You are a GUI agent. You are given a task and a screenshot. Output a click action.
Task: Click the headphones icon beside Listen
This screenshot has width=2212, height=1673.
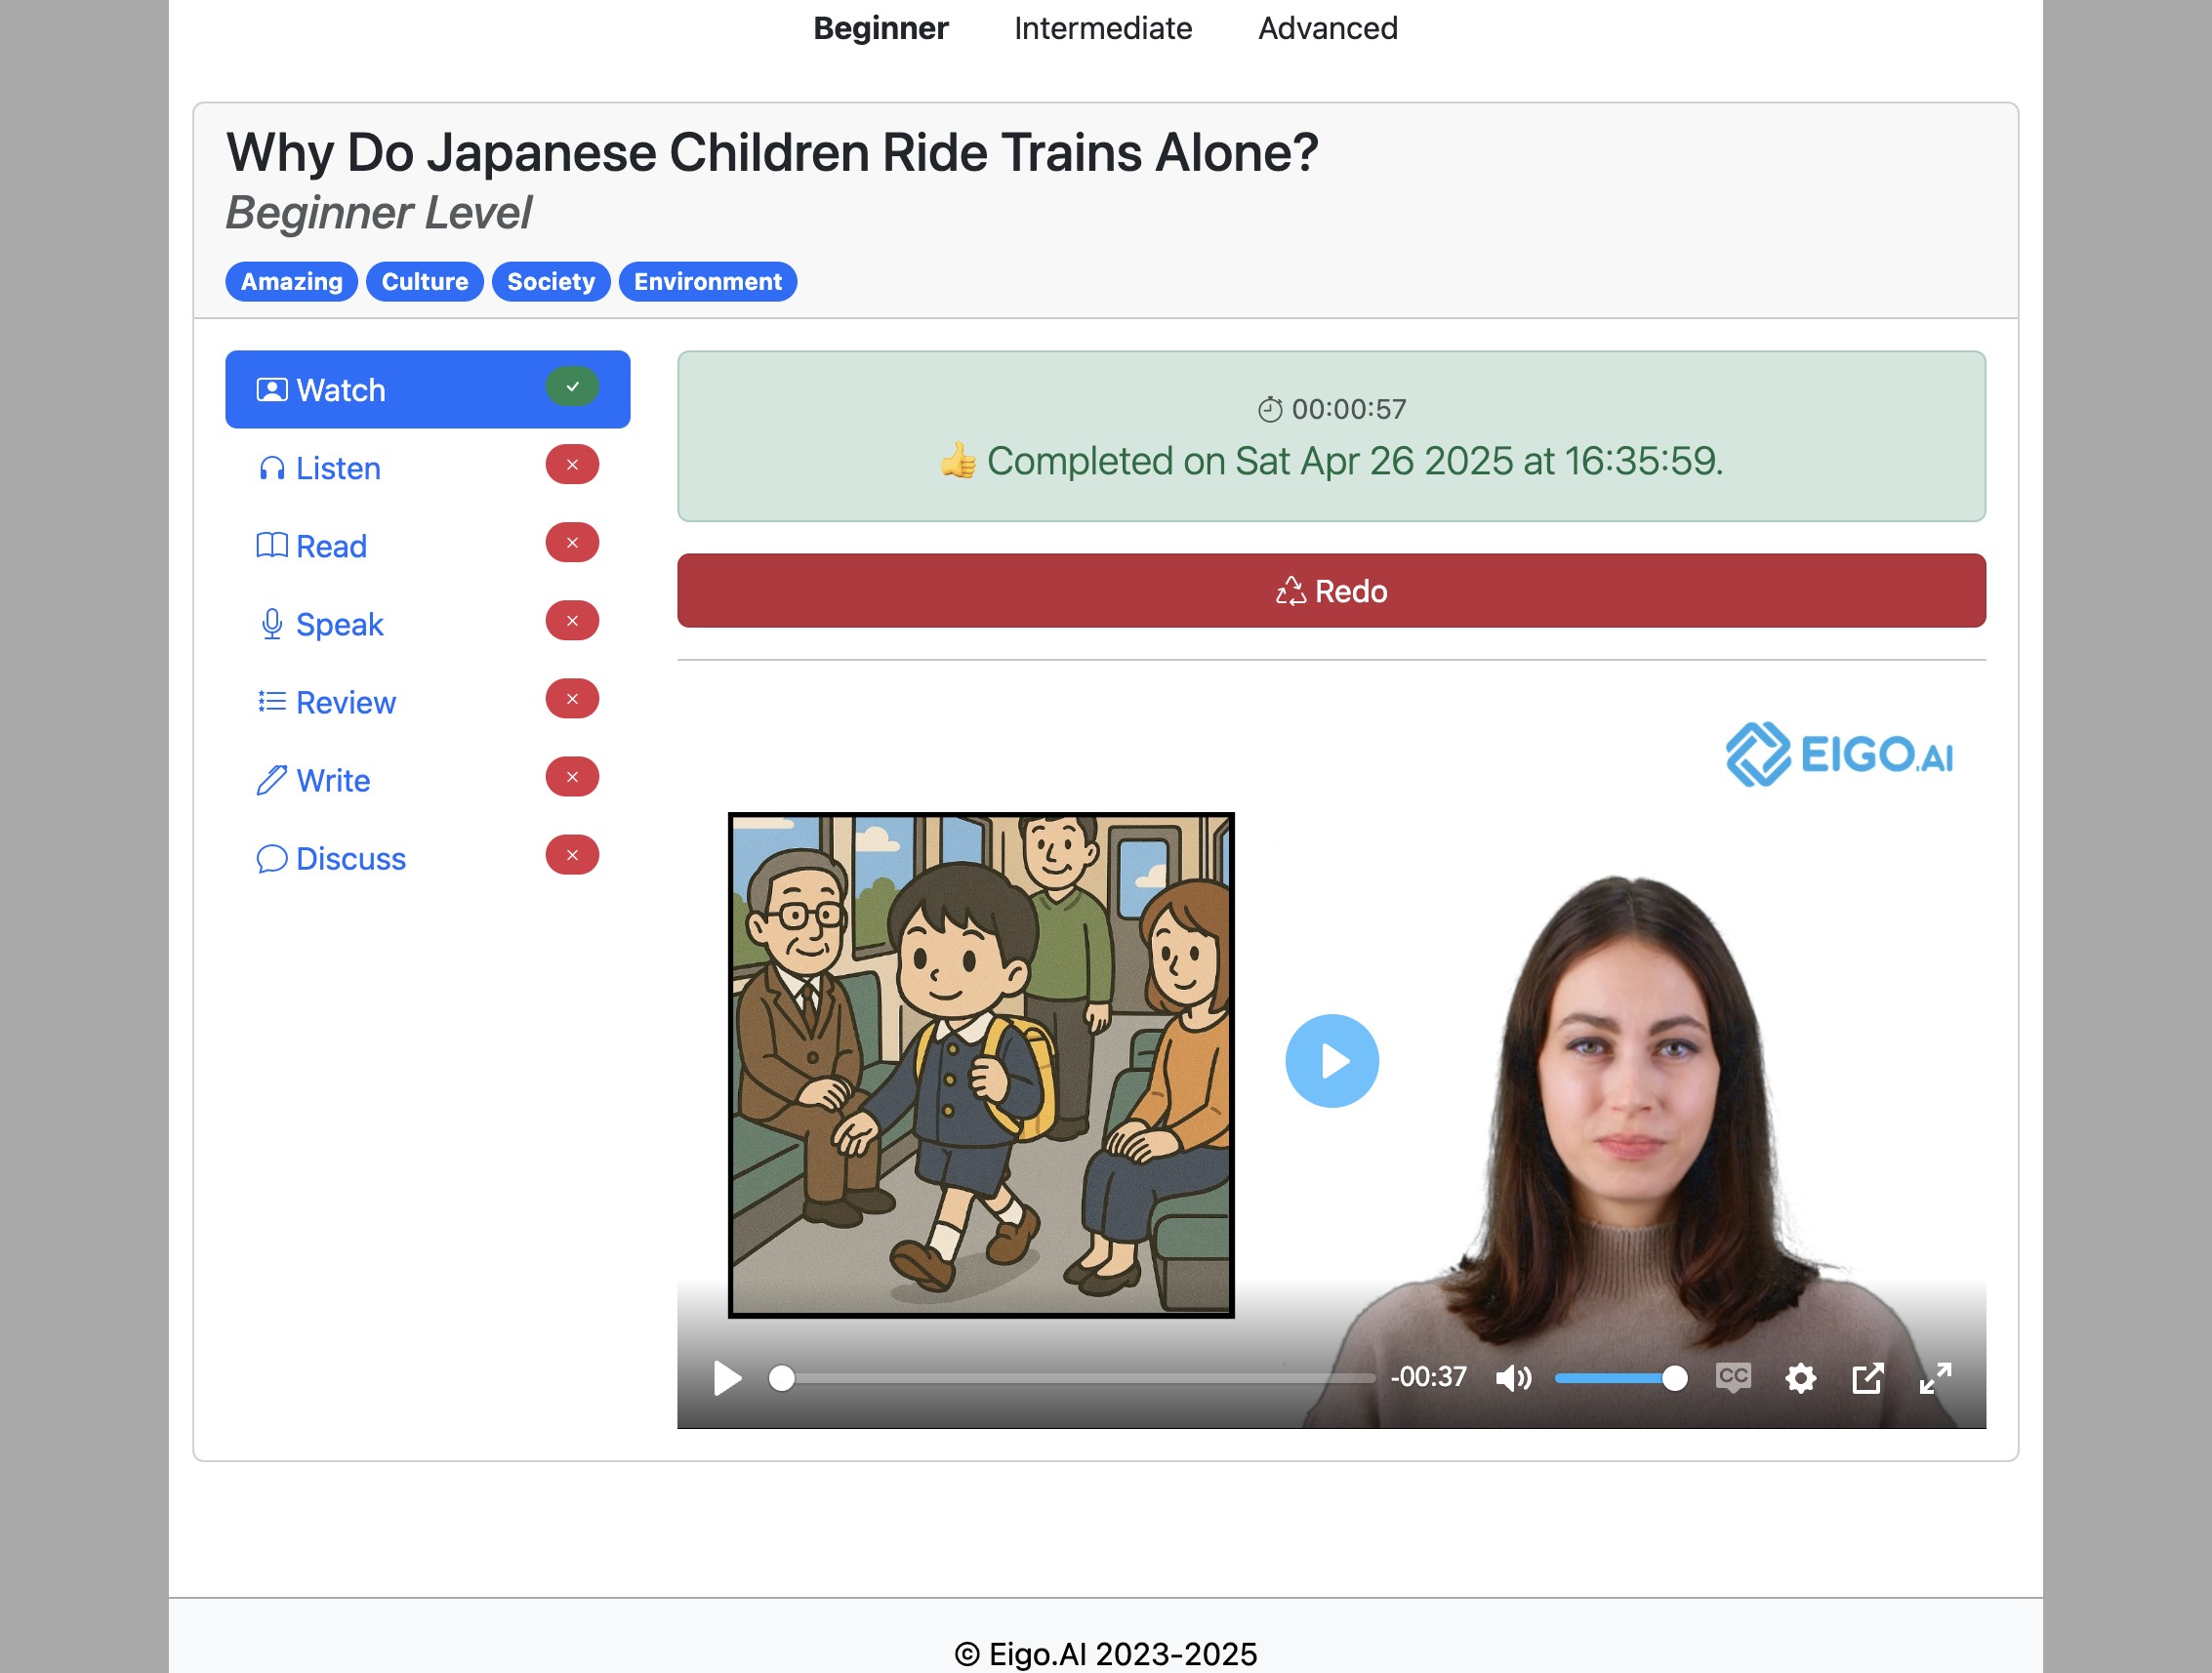pos(272,468)
